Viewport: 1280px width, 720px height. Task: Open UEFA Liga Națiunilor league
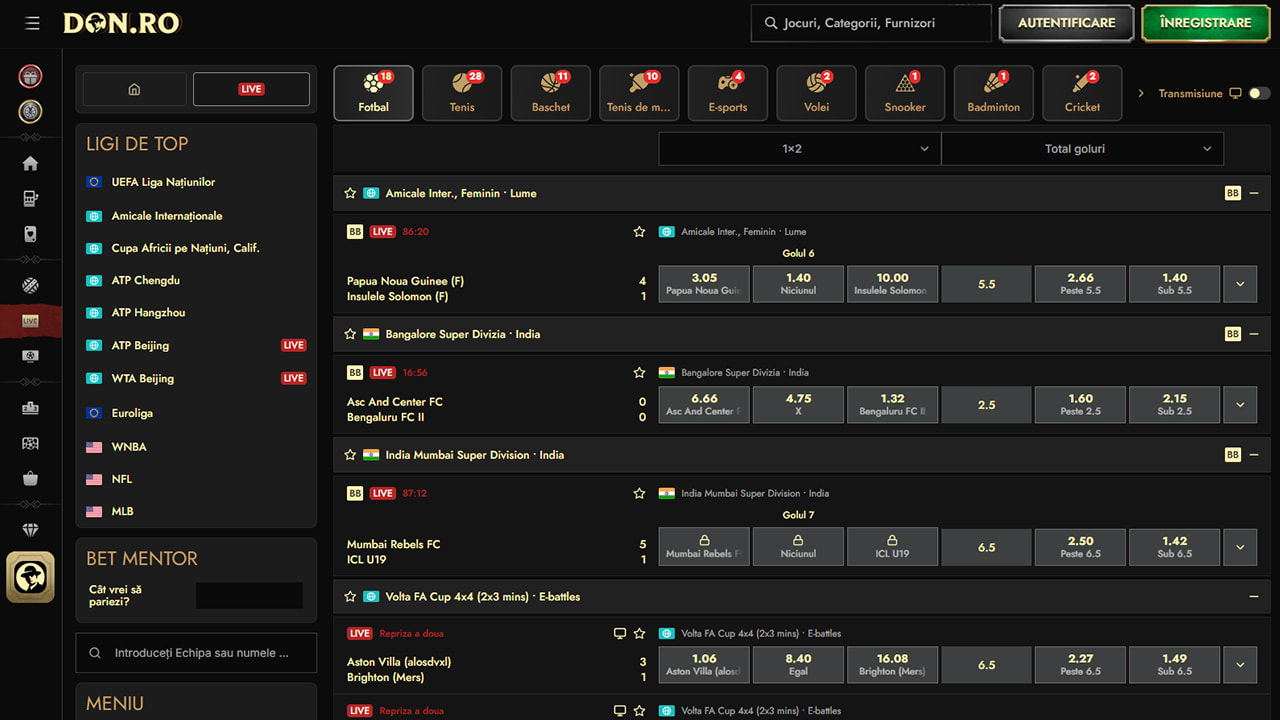pyautogui.click(x=163, y=182)
